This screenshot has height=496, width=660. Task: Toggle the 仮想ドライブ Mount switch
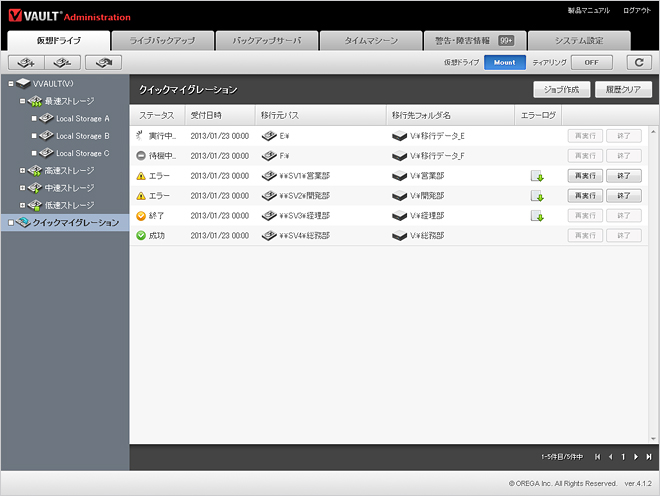[505, 62]
